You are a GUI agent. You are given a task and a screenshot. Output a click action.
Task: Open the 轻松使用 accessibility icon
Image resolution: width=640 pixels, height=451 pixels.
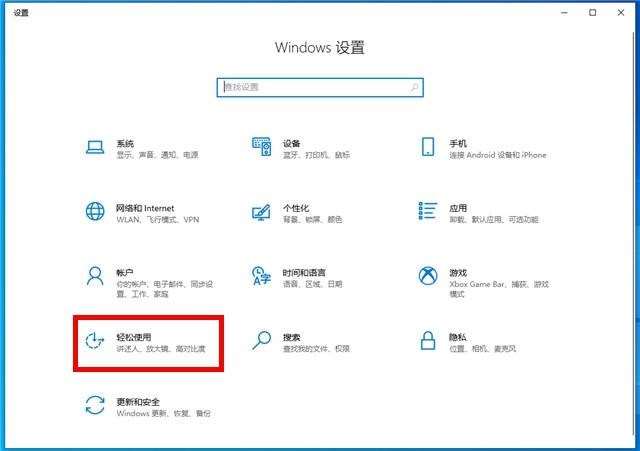click(95, 341)
